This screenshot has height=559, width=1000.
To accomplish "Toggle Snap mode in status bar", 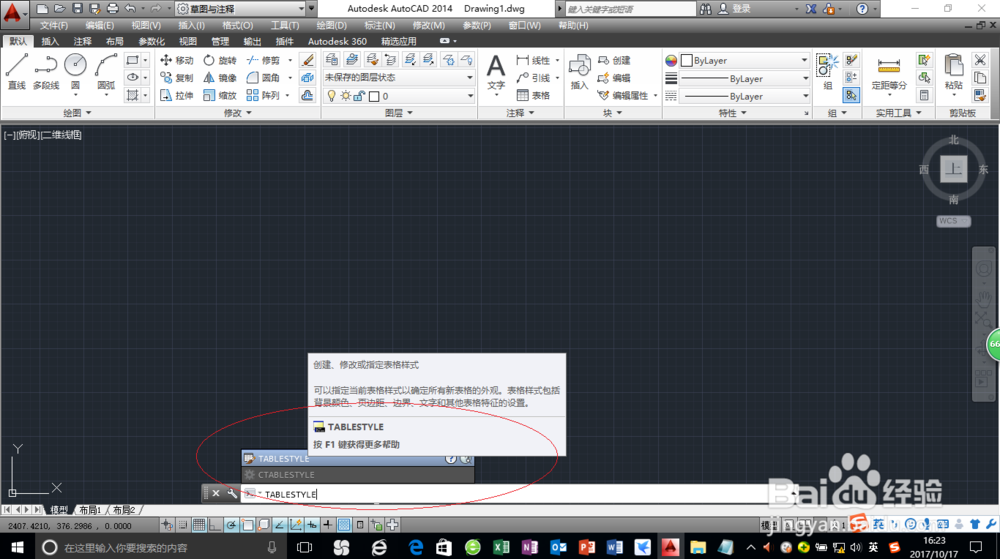I will pos(183,525).
